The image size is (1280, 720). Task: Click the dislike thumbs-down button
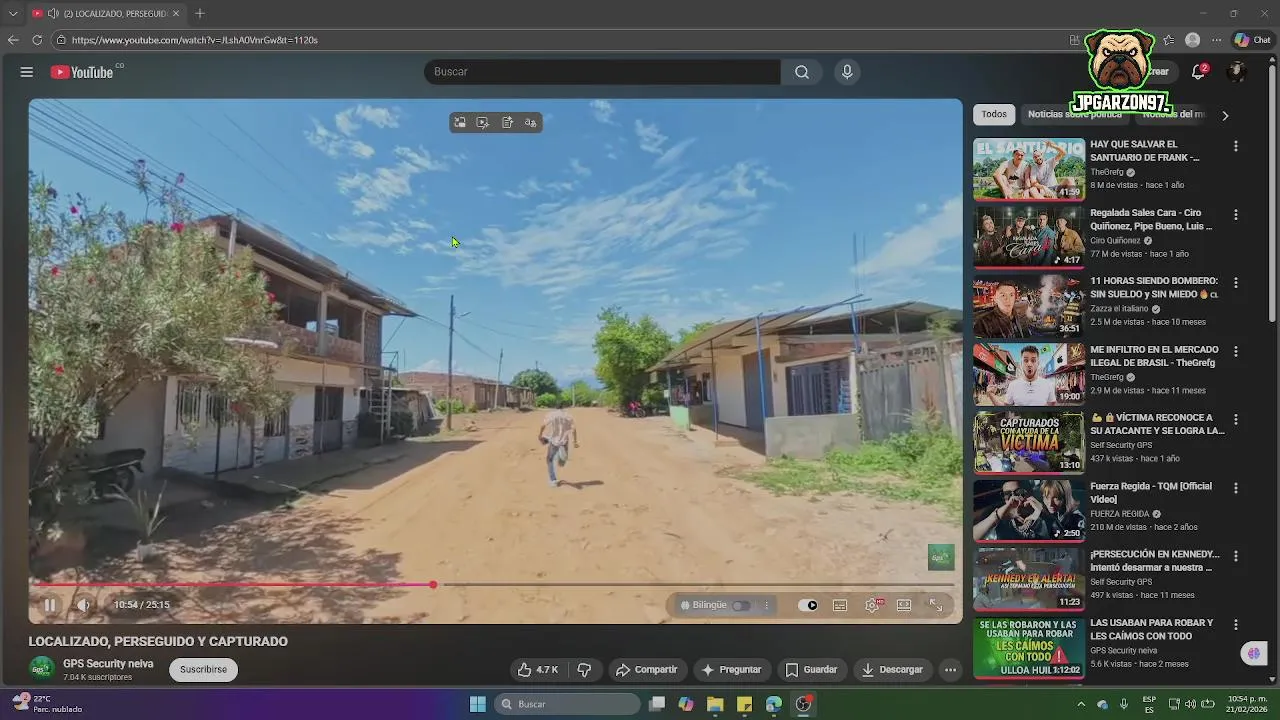(584, 670)
